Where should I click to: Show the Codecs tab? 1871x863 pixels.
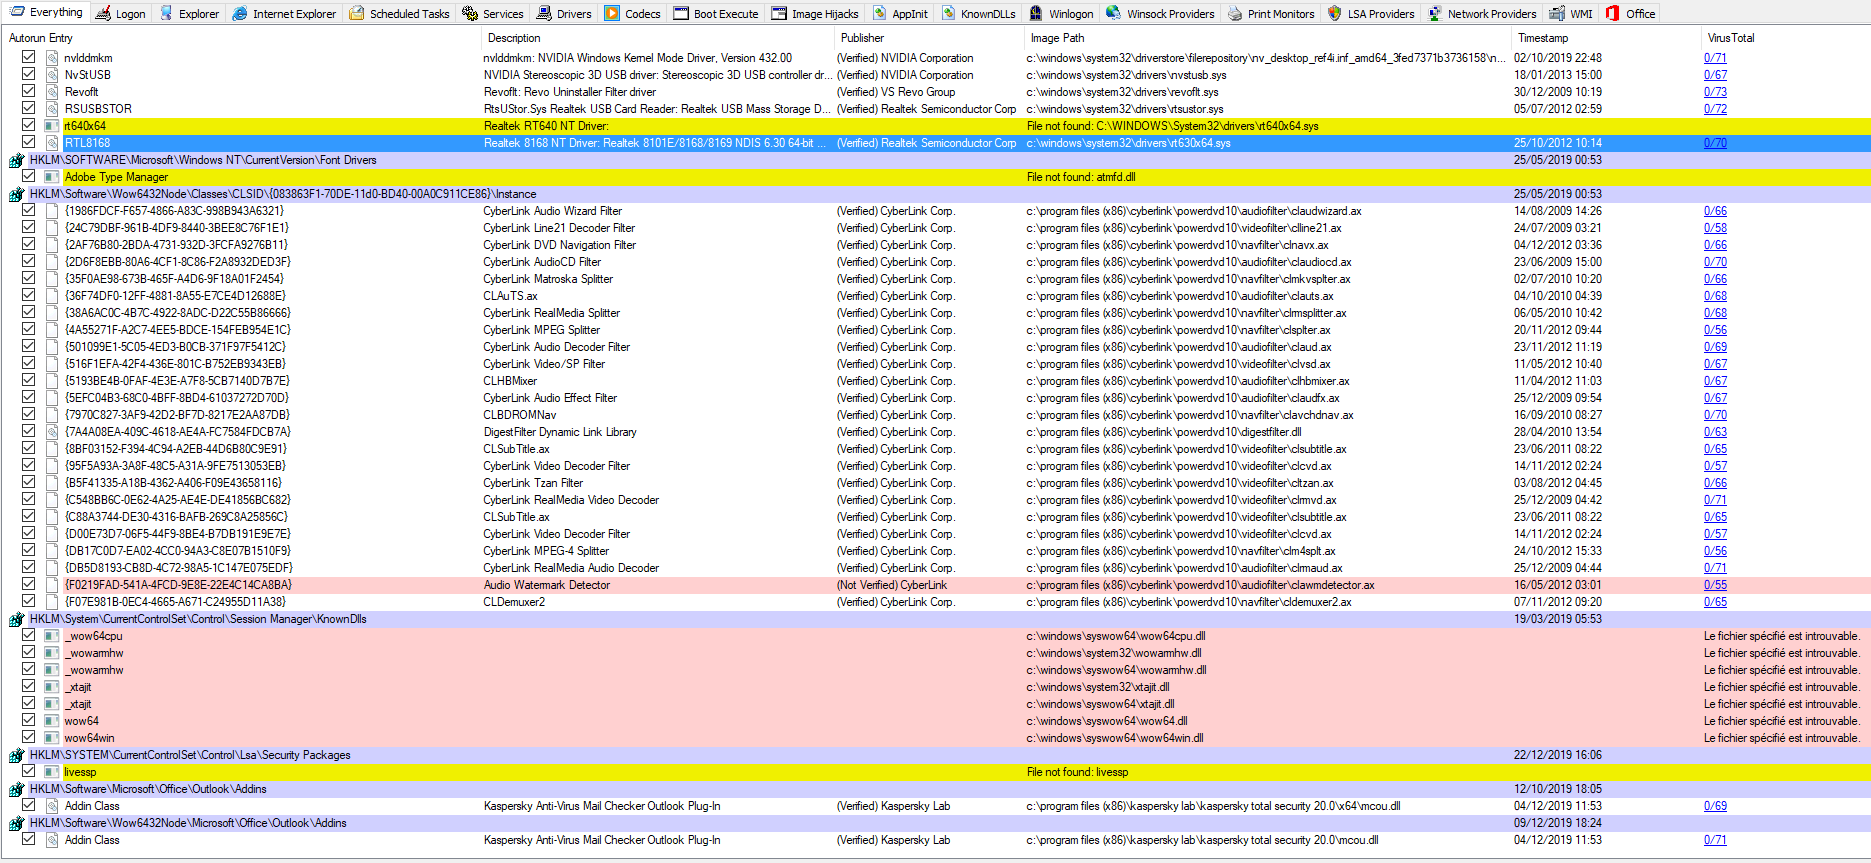(632, 14)
